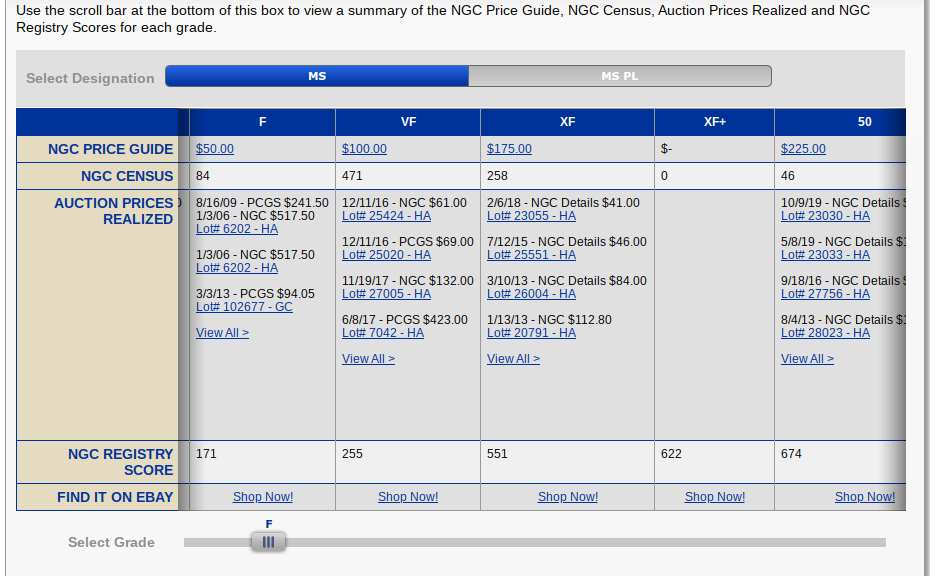
Task: Click Shop Now under F column
Action: pyautogui.click(x=263, y=497)
